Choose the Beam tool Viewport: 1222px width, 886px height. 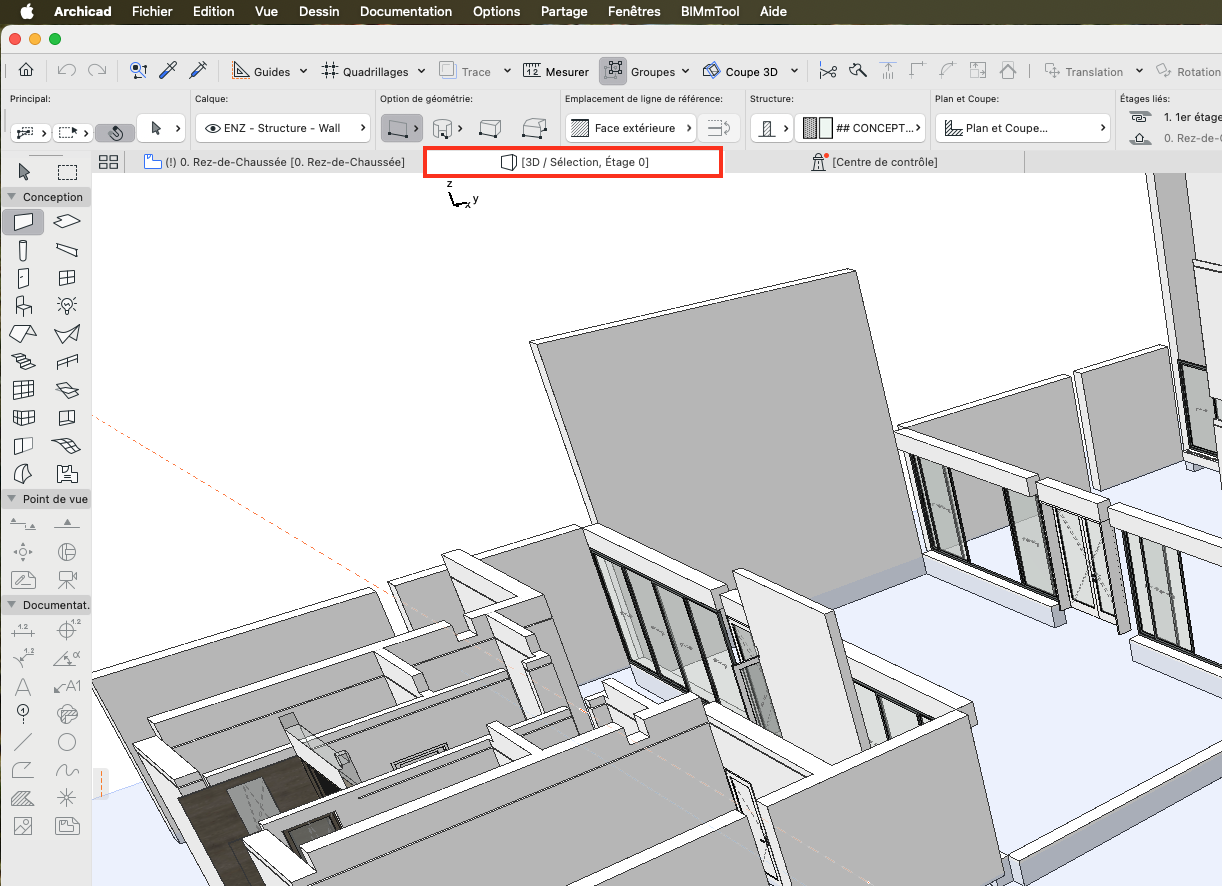pyautogui.click(x=67, y=250)
